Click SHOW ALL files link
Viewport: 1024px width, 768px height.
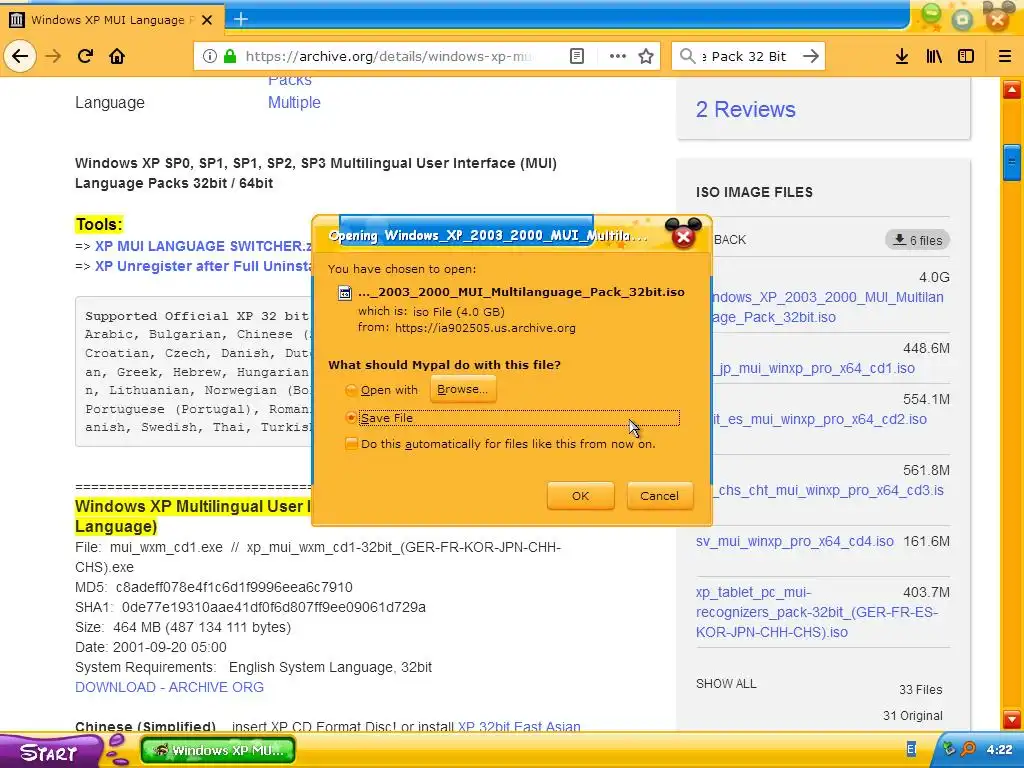[x=726, y=684]
